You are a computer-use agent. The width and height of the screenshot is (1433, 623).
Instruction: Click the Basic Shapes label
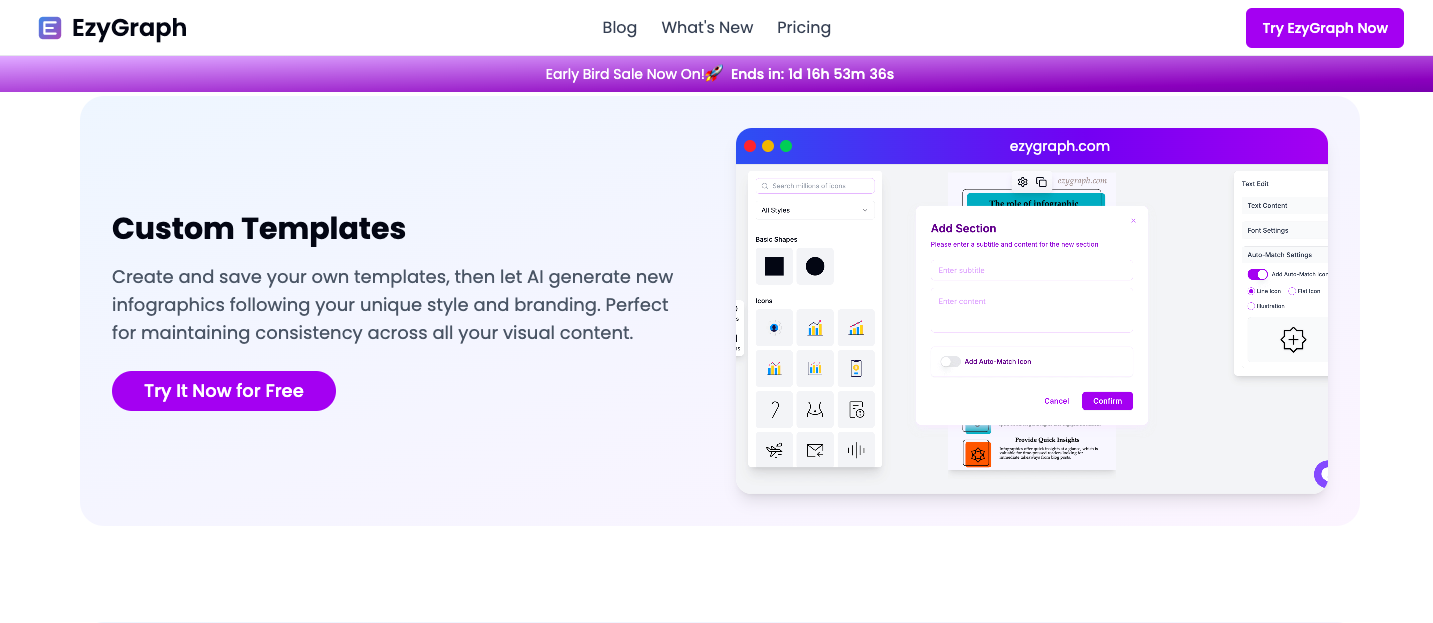(777, 240)
